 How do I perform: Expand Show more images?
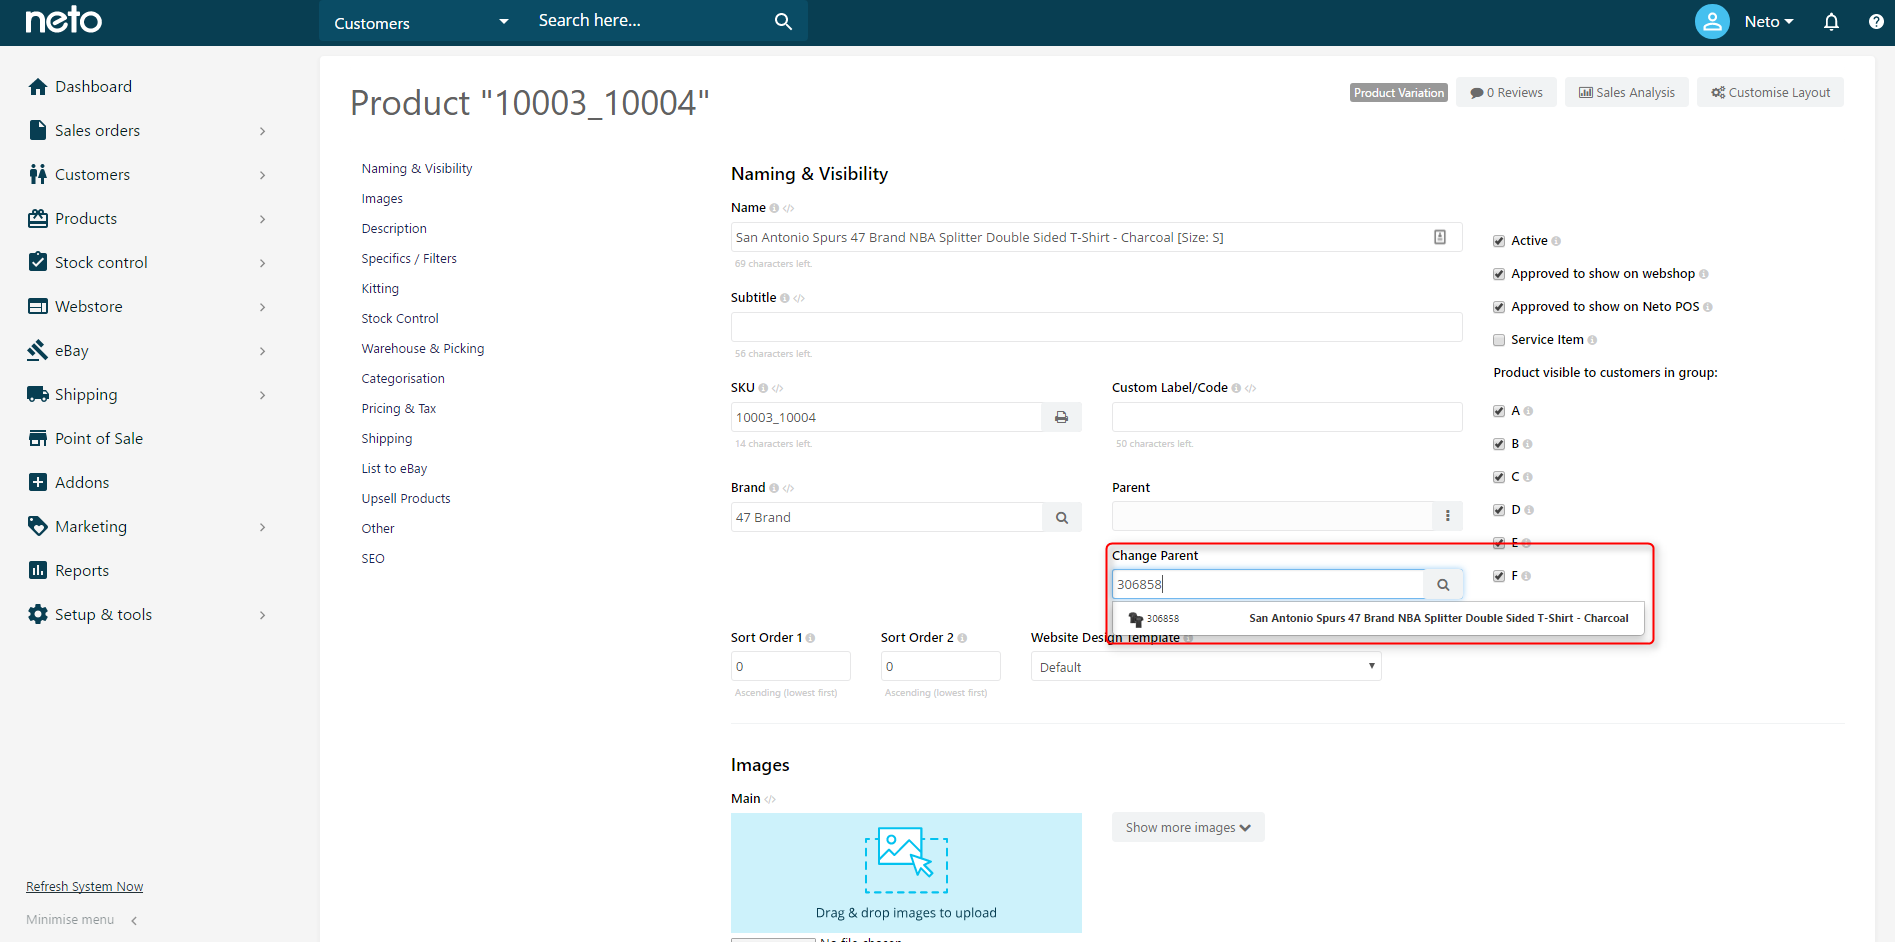(1188, 827)
